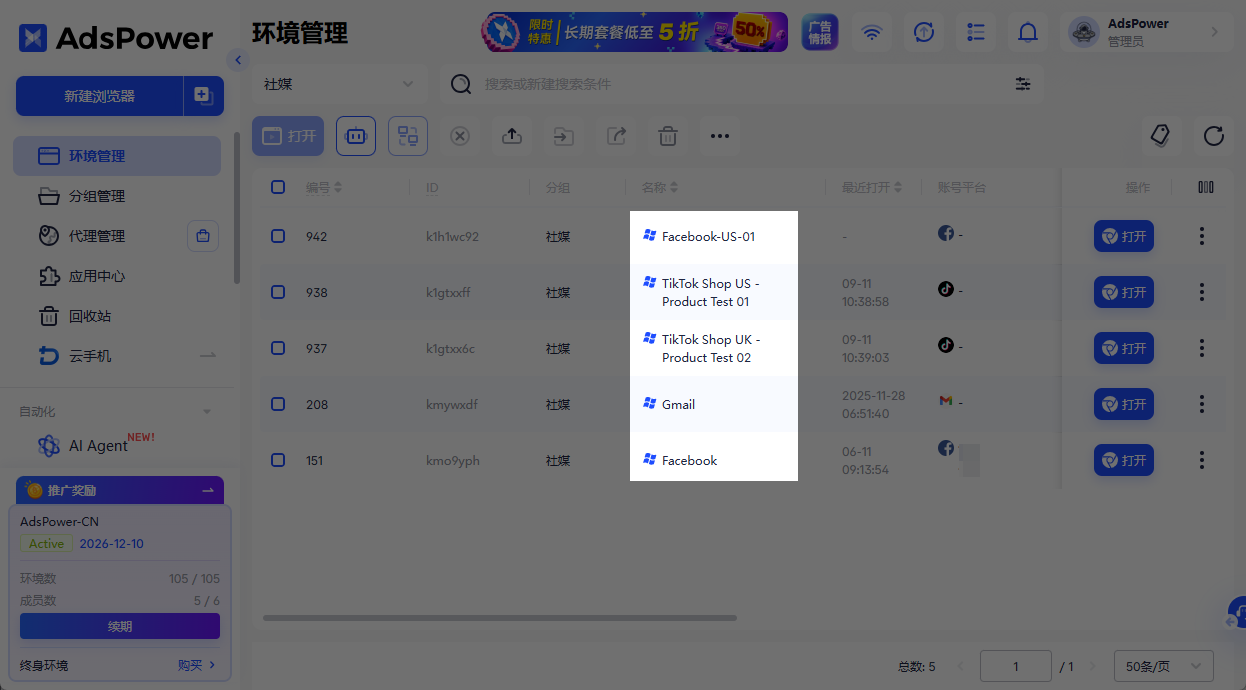
Task: Check the box for profile 942
Action: 278,236
